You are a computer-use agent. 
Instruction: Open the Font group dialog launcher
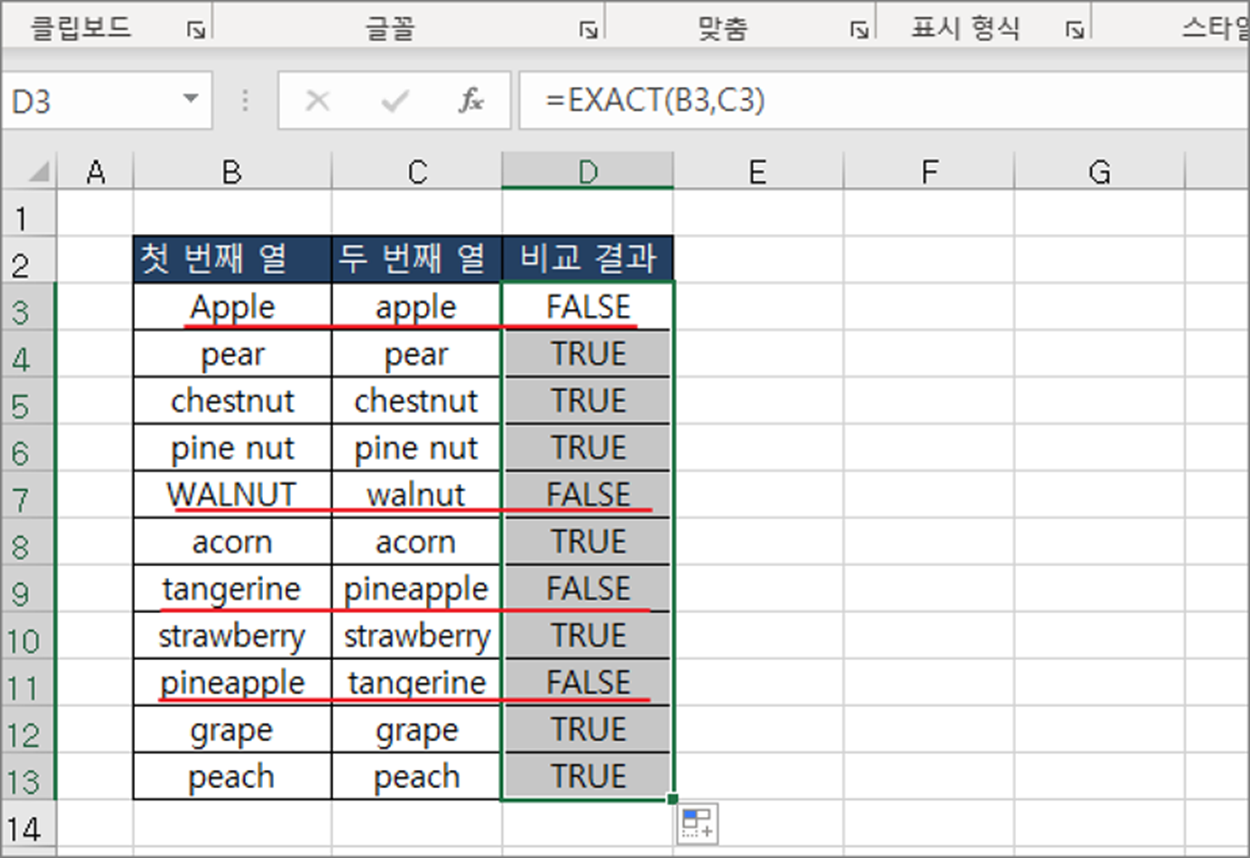point(588,31)
